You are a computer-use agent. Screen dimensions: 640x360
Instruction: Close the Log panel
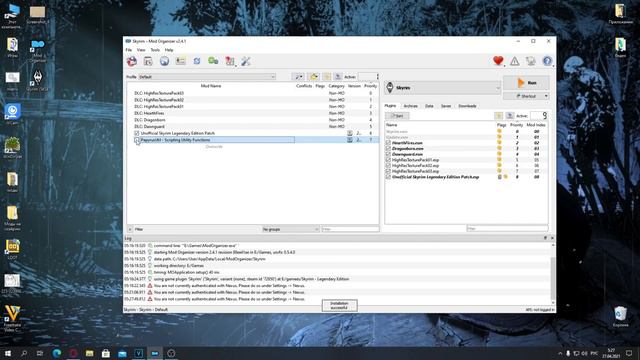(552, 238)
